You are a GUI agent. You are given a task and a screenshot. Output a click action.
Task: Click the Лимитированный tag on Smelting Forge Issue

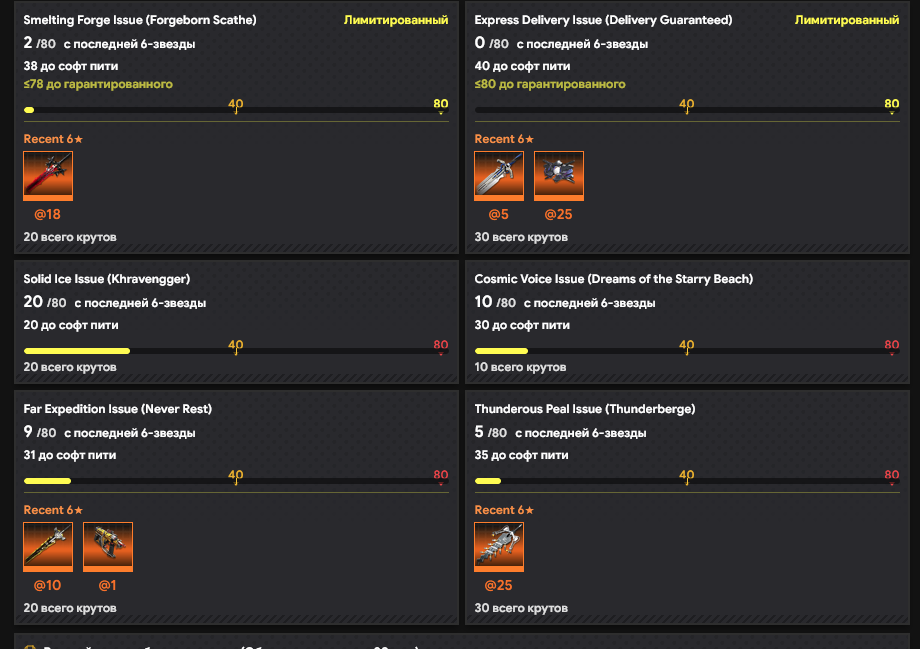(x=396, y=20)
